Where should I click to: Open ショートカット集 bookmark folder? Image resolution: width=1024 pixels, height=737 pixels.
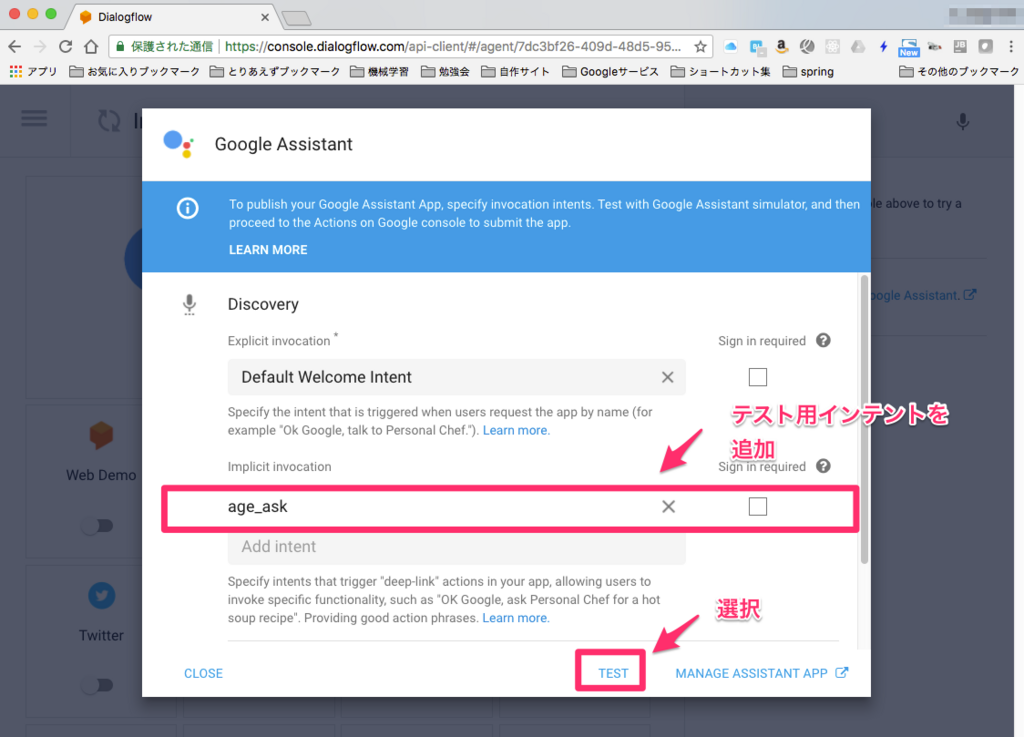tap(720, 71)
